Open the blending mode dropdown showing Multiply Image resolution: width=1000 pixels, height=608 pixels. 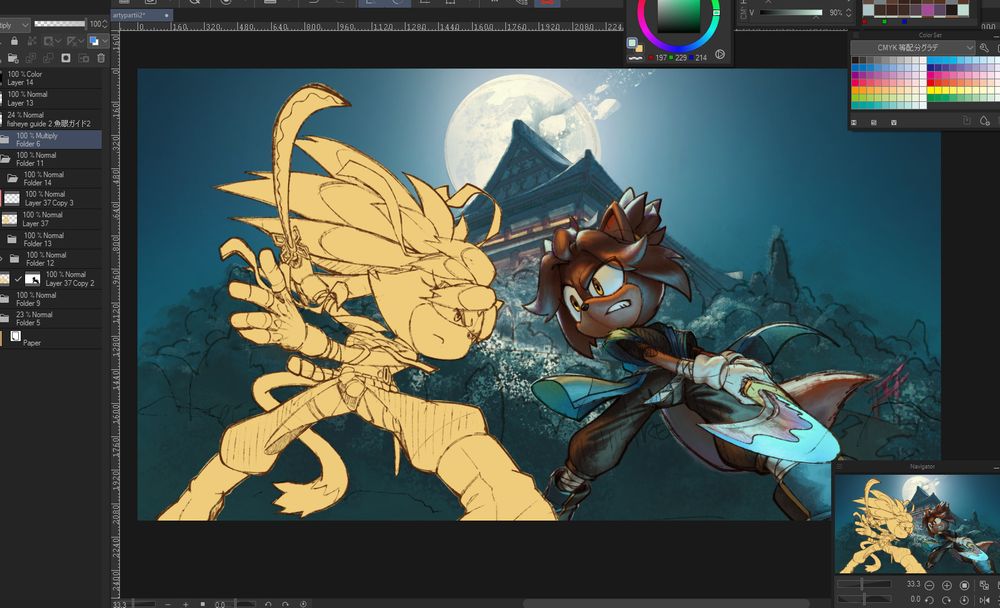point(15,25)
